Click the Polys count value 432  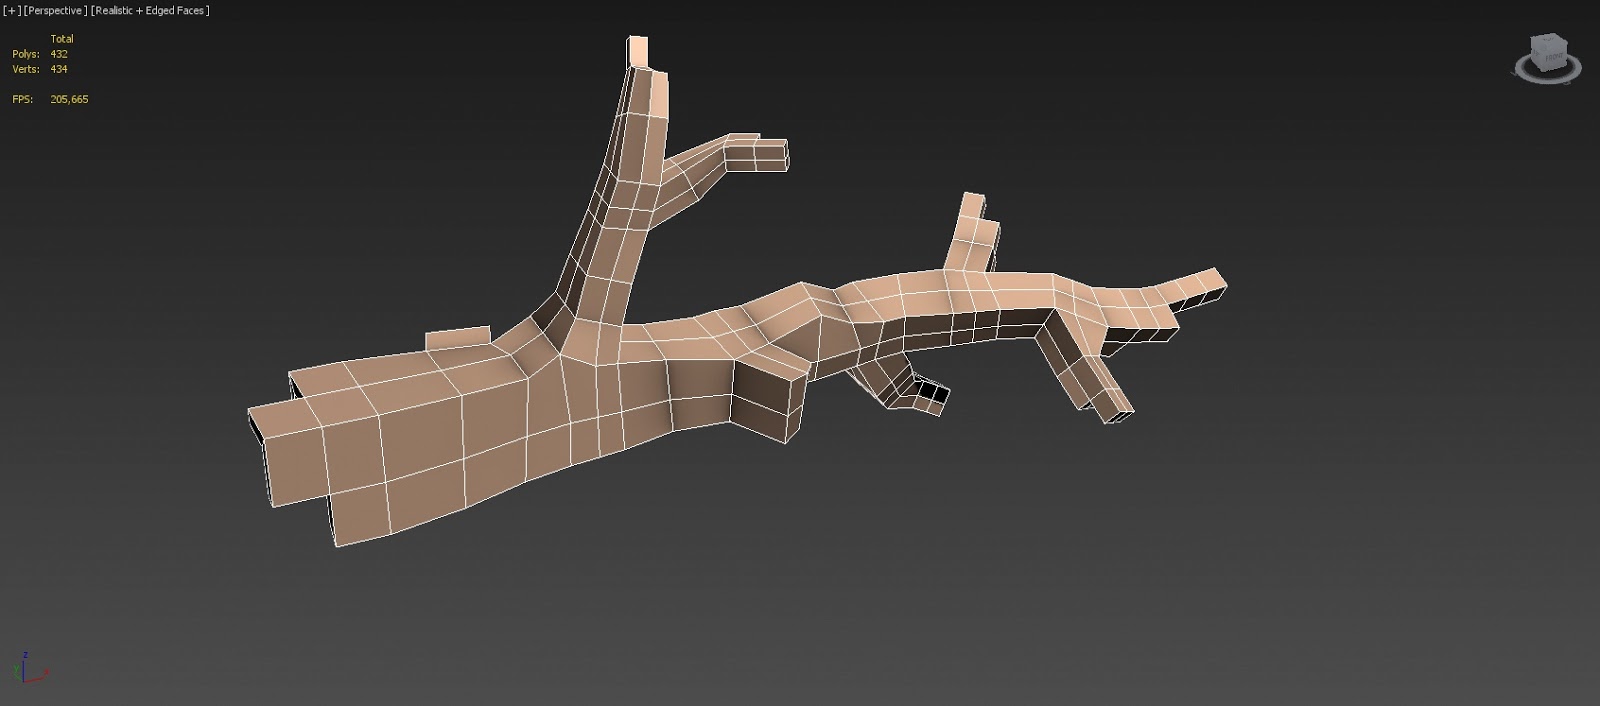[59, 54]
